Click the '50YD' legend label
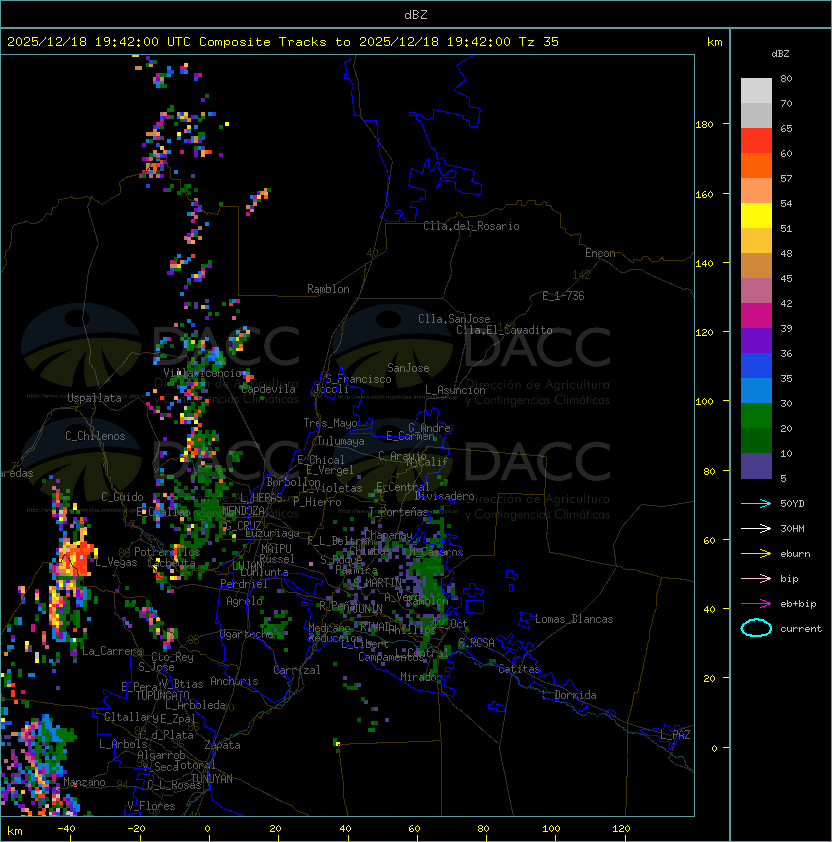832x842 pixels. 792,504
